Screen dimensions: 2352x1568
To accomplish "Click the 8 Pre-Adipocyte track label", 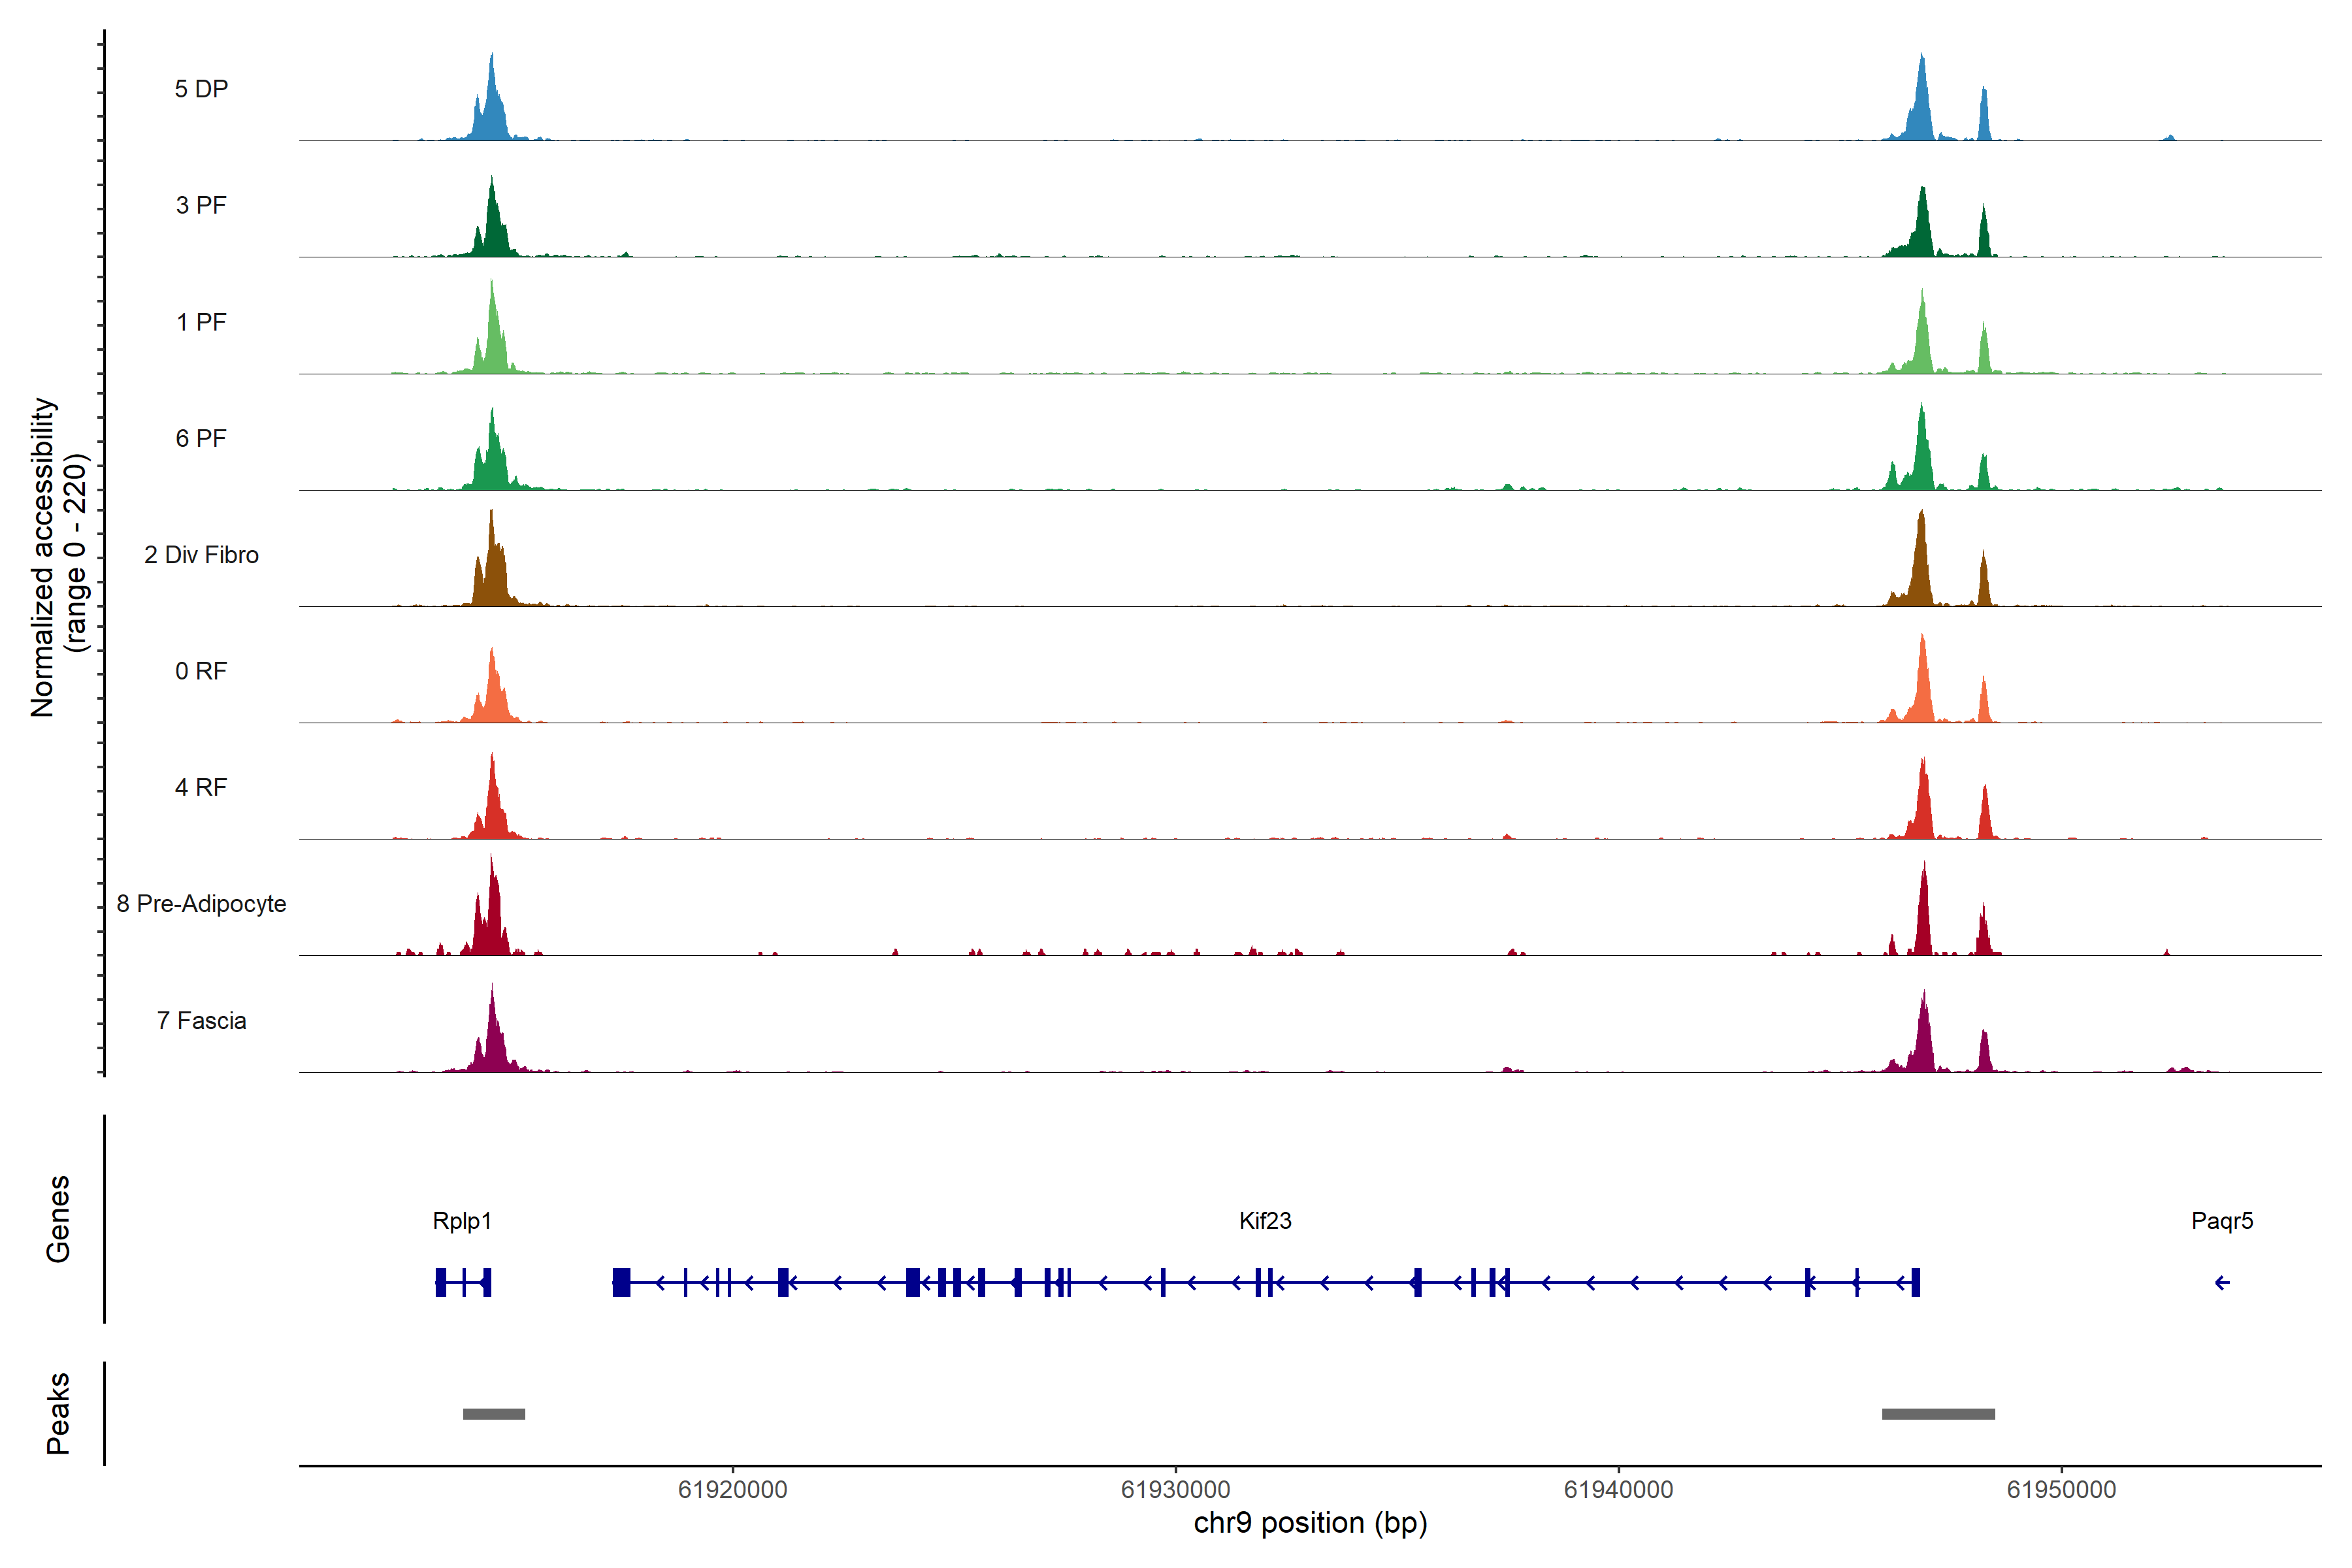I will click(201, 904).
